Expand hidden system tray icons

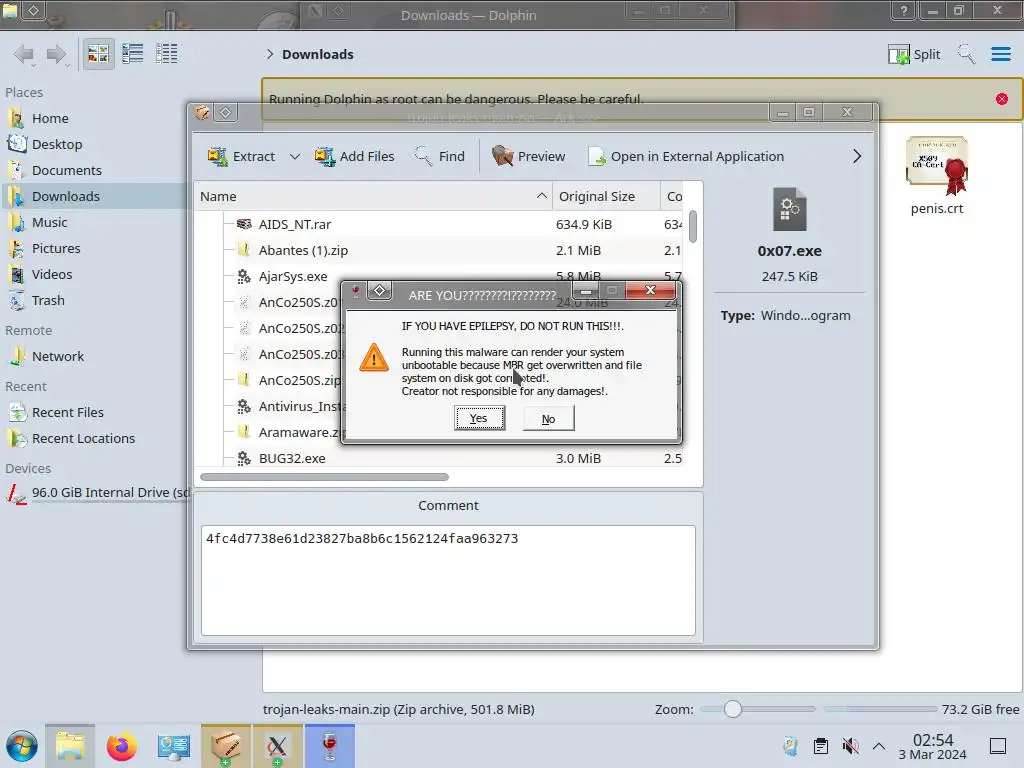879,746
